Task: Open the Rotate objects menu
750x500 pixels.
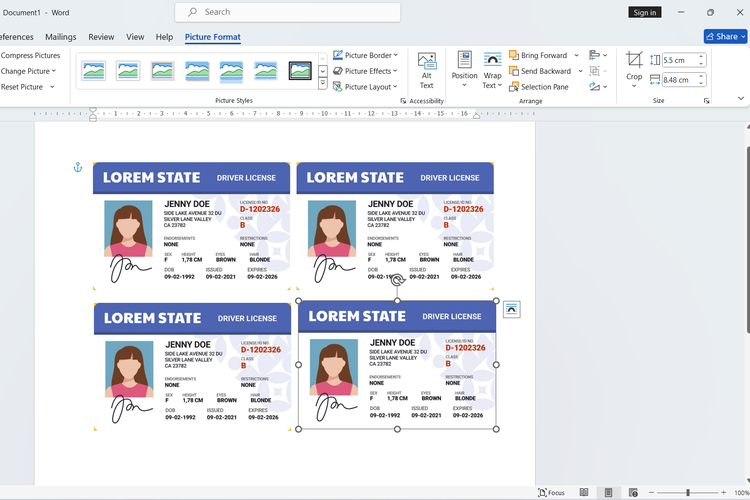Action: [598, 87]
